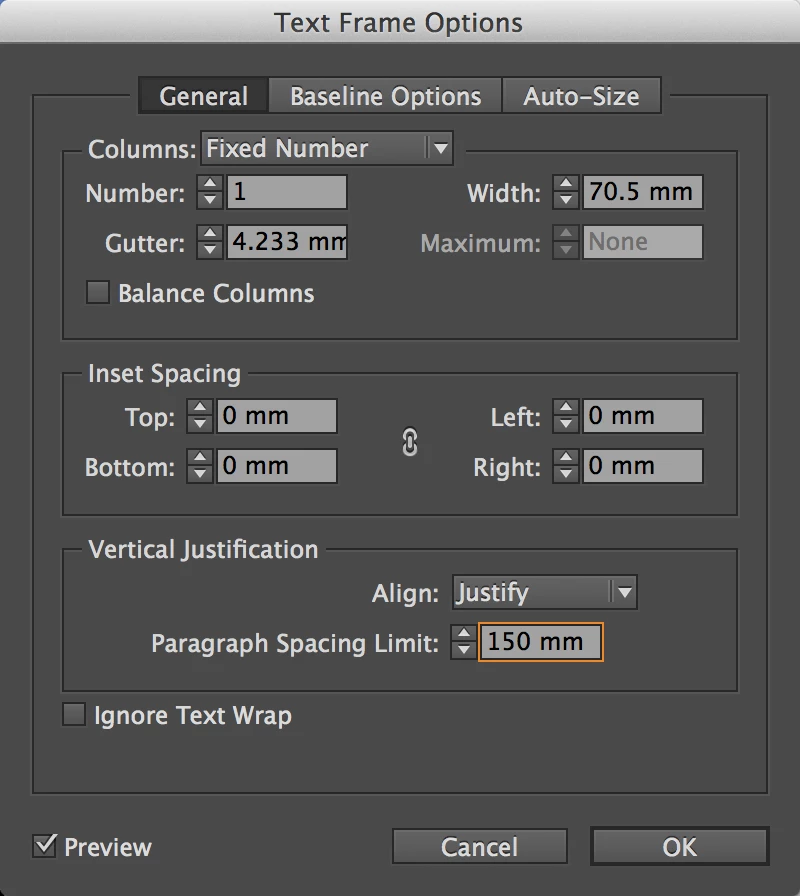
Task: Click the Paragraph Spacing Limit stepper arrows
Action: coord(463,642)
